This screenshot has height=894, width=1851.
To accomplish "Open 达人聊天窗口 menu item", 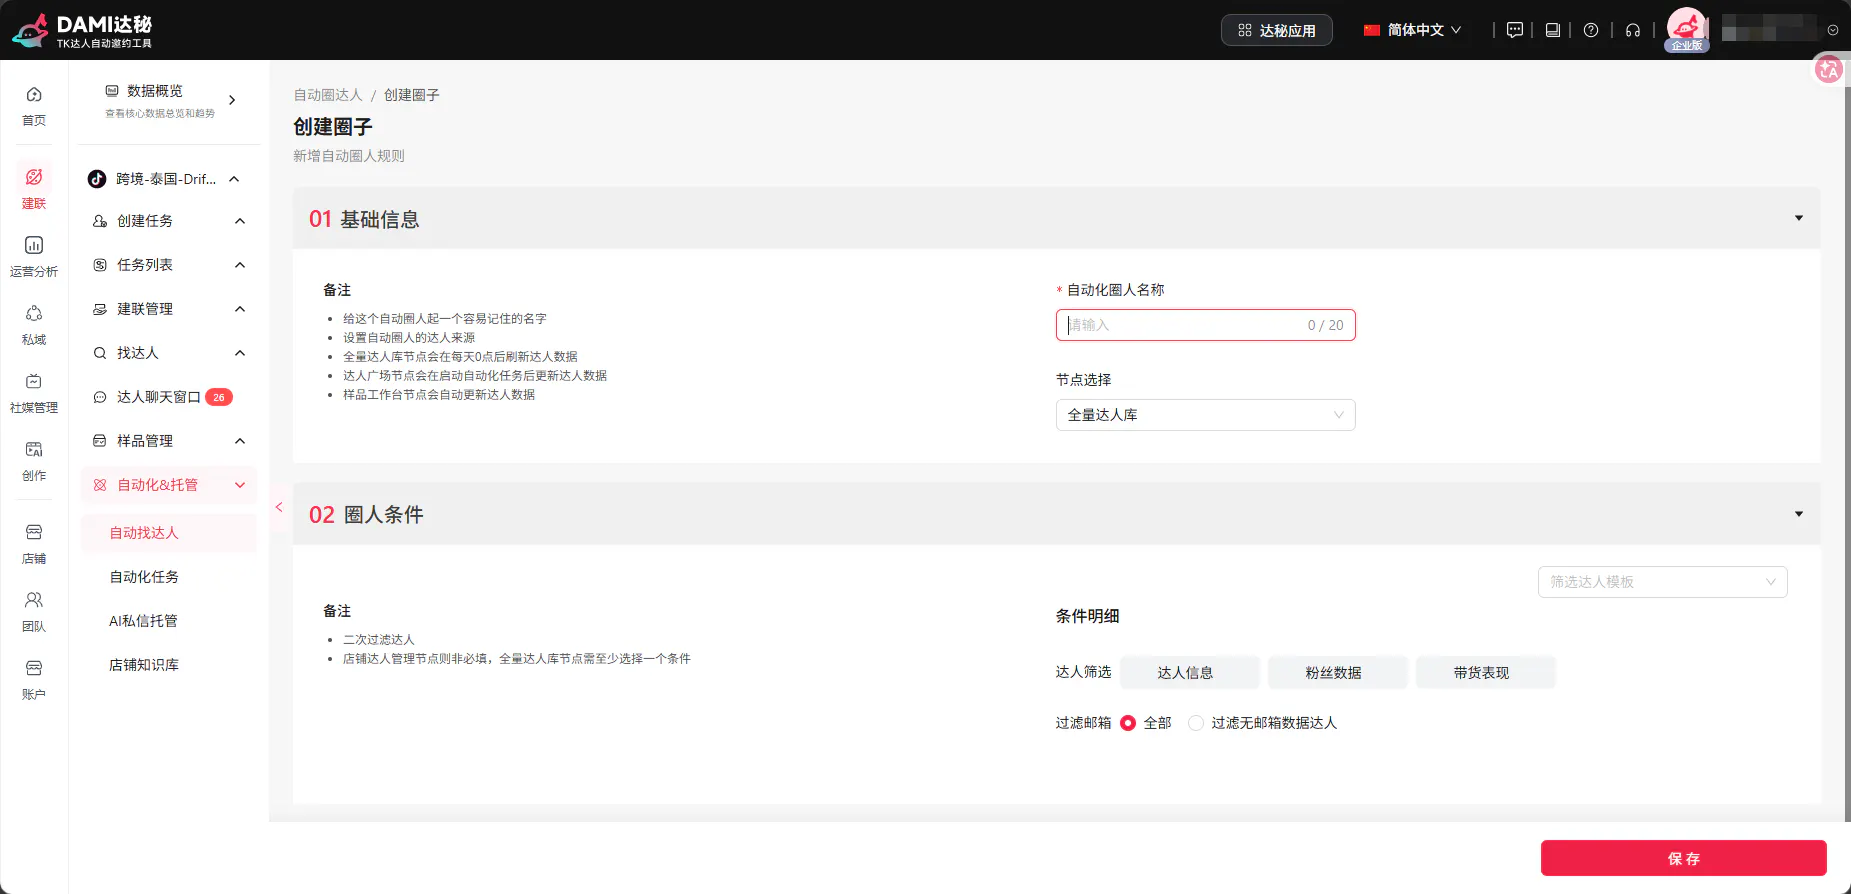I will [x=169, y=397].
